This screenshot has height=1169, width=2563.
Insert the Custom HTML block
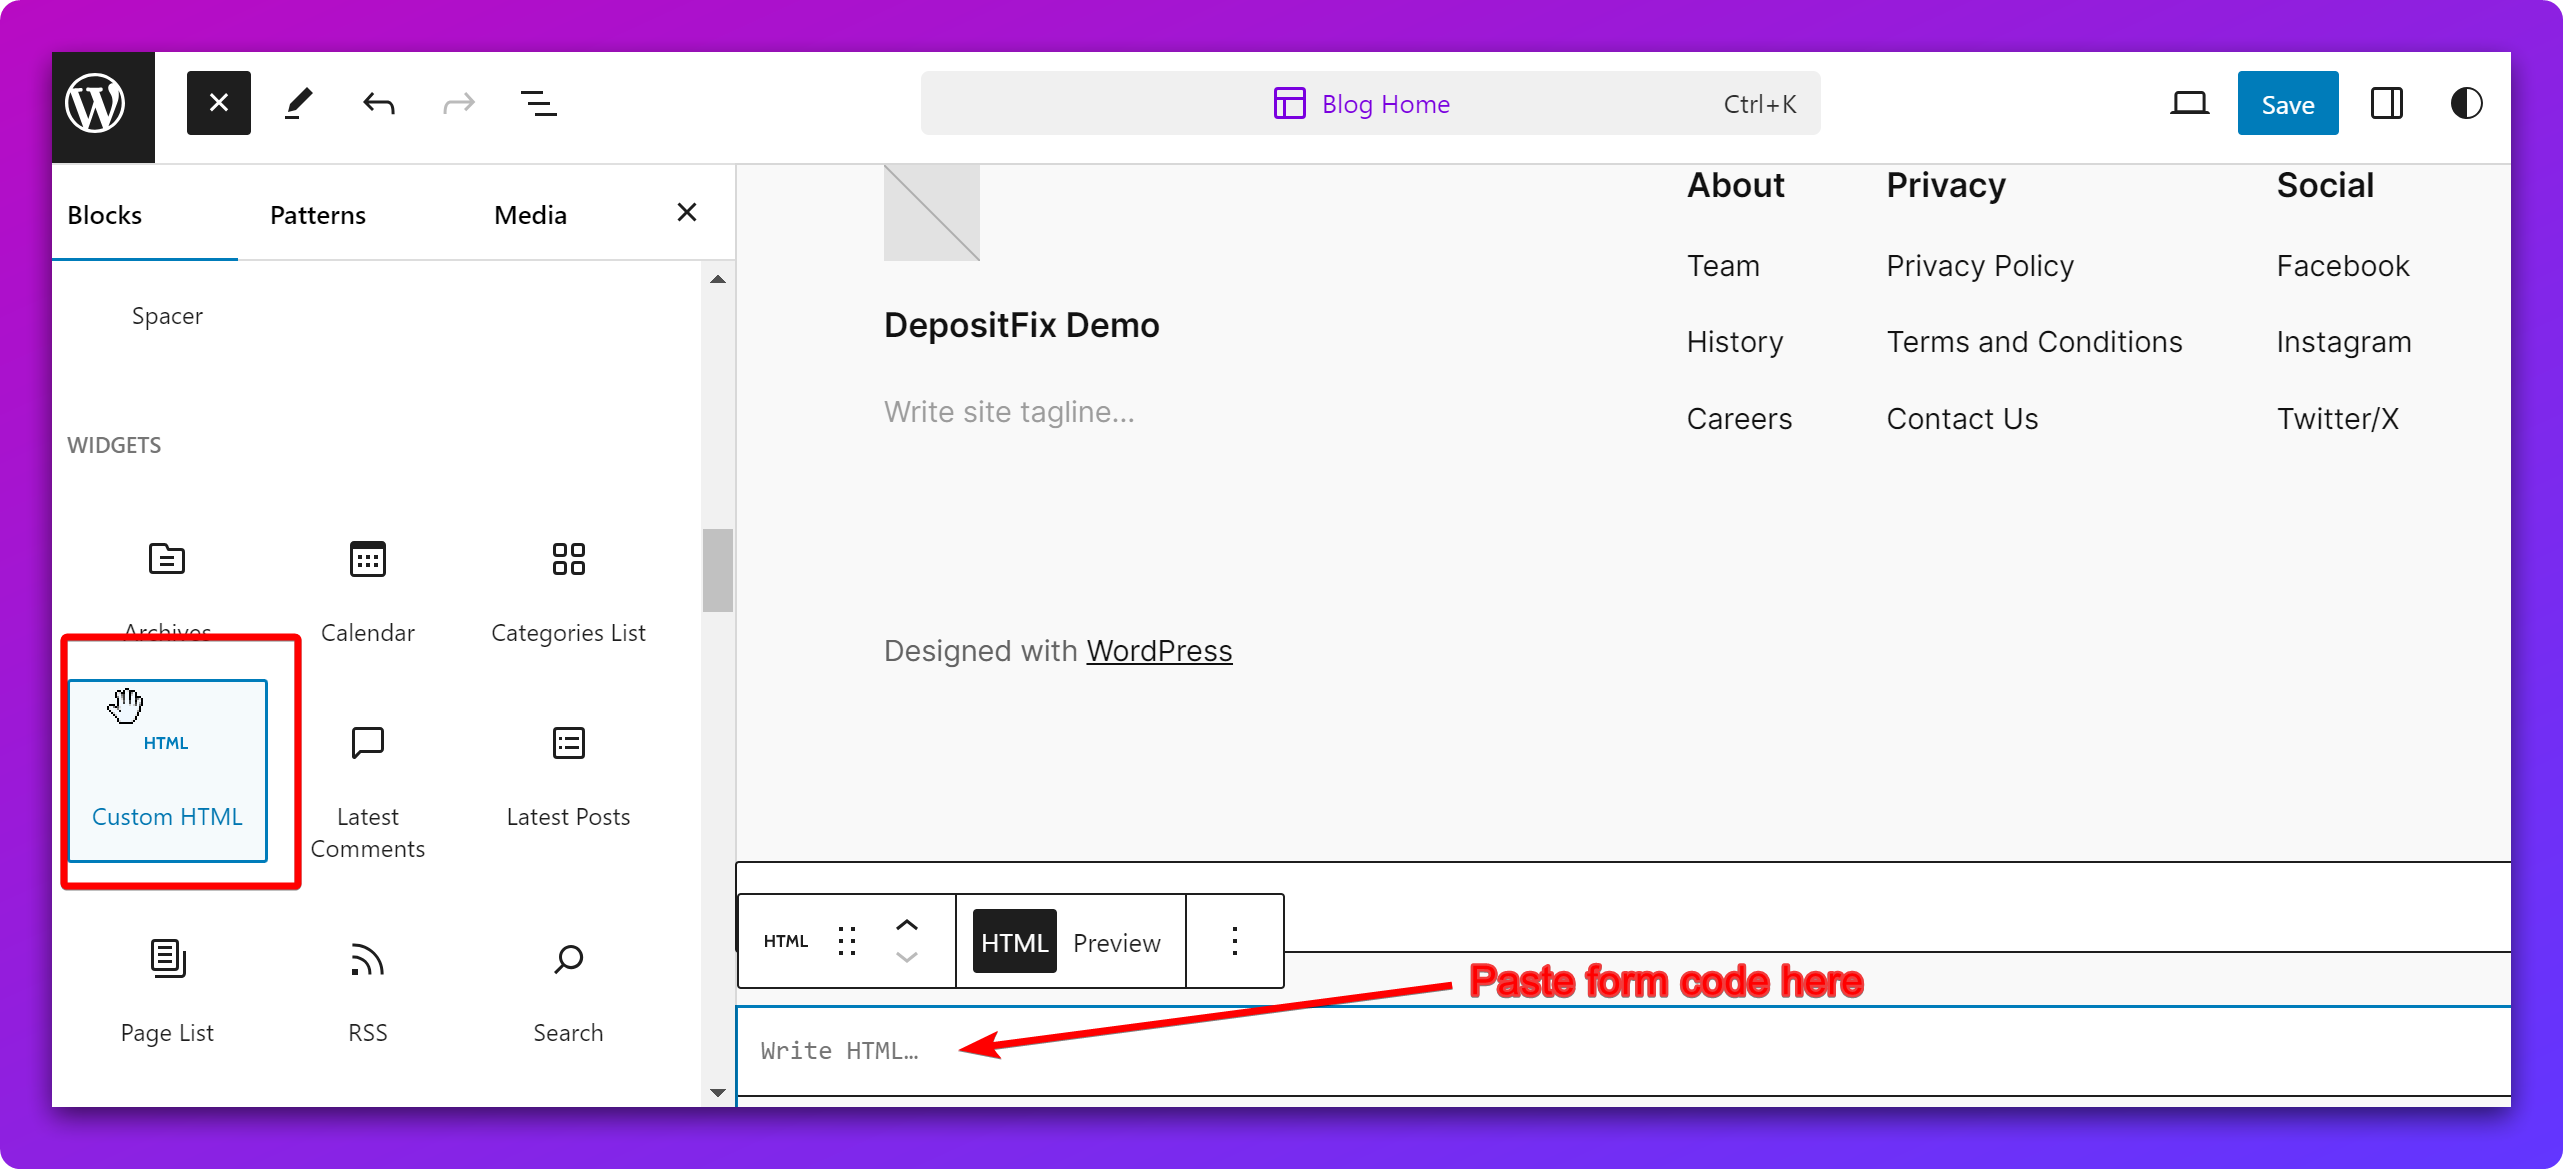click(167, 770)
